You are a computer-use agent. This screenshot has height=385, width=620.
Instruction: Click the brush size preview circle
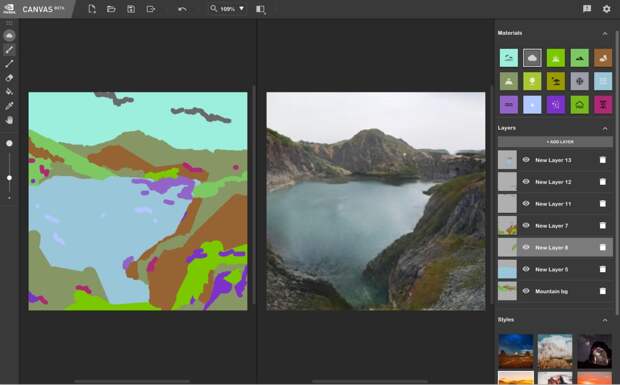pos(9,143)
